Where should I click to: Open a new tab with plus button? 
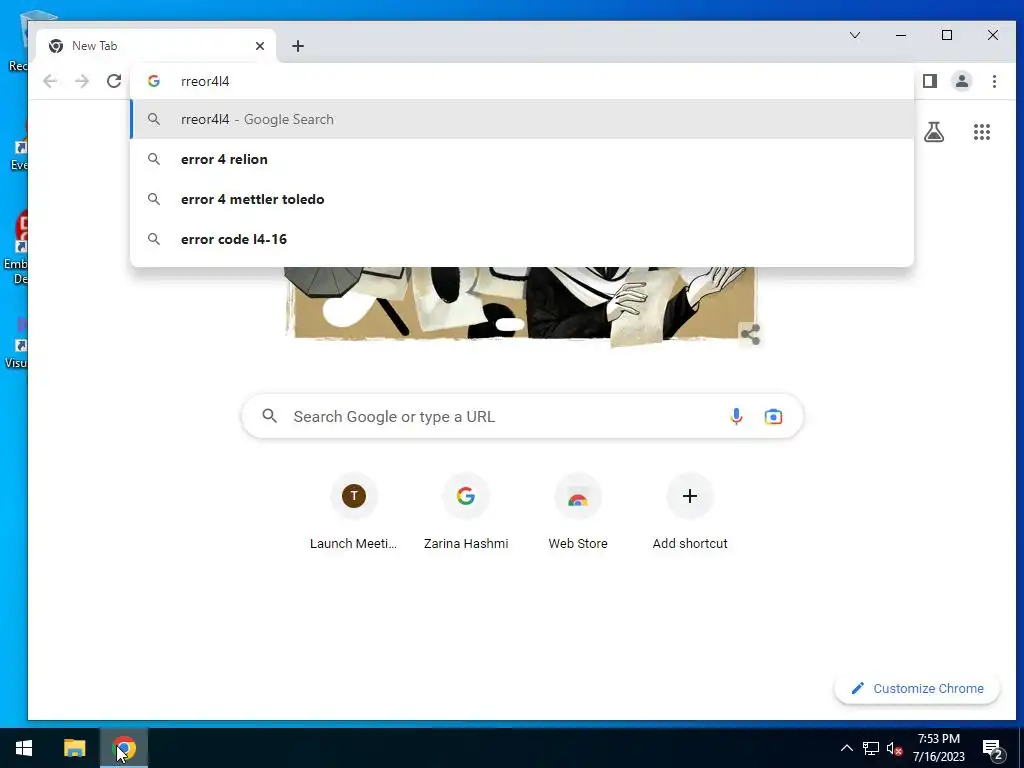(x=298, y=46)
